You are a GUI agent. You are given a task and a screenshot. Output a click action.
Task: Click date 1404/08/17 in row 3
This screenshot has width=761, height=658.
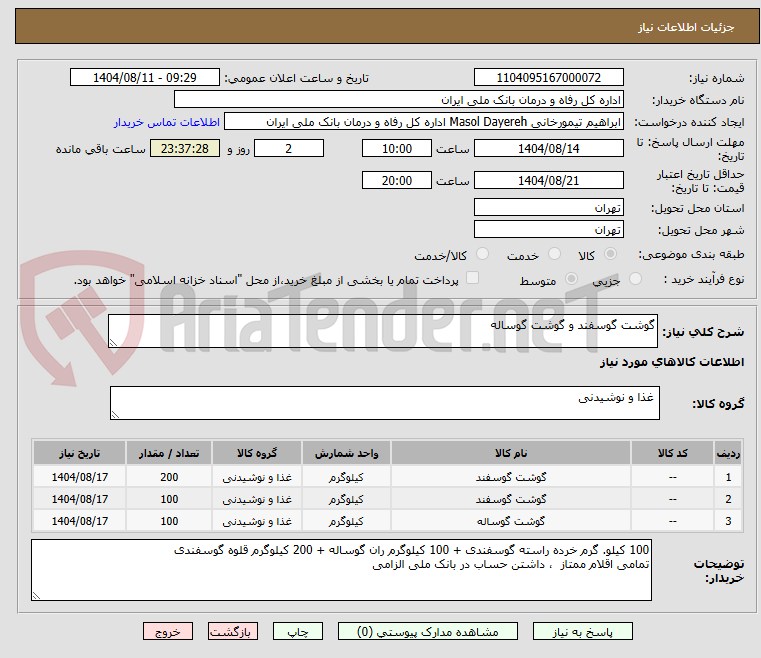tap(80, 521)
